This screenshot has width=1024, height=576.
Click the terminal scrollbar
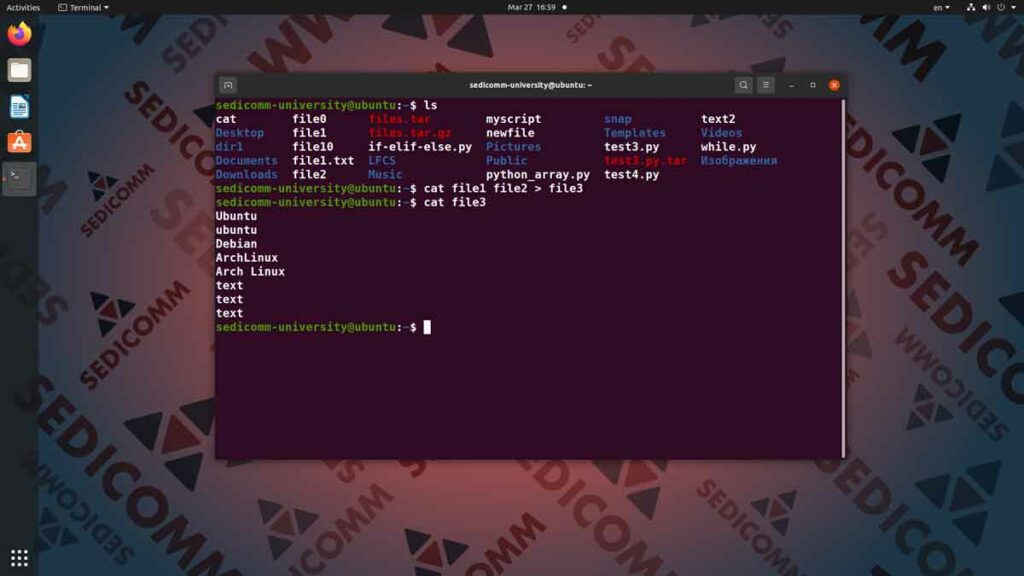[x=843, y=279]
